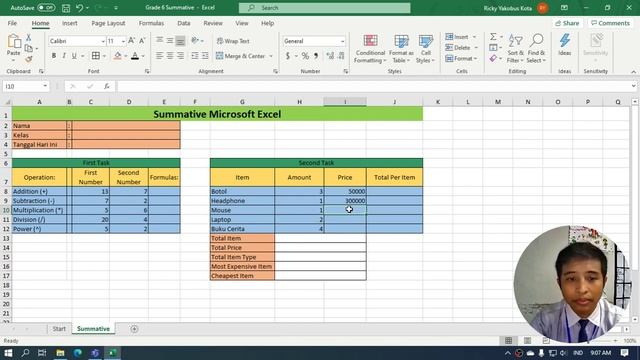Click Merge & Center button
The height and width of the screenshot is (360, 640).
pos(240,56)
